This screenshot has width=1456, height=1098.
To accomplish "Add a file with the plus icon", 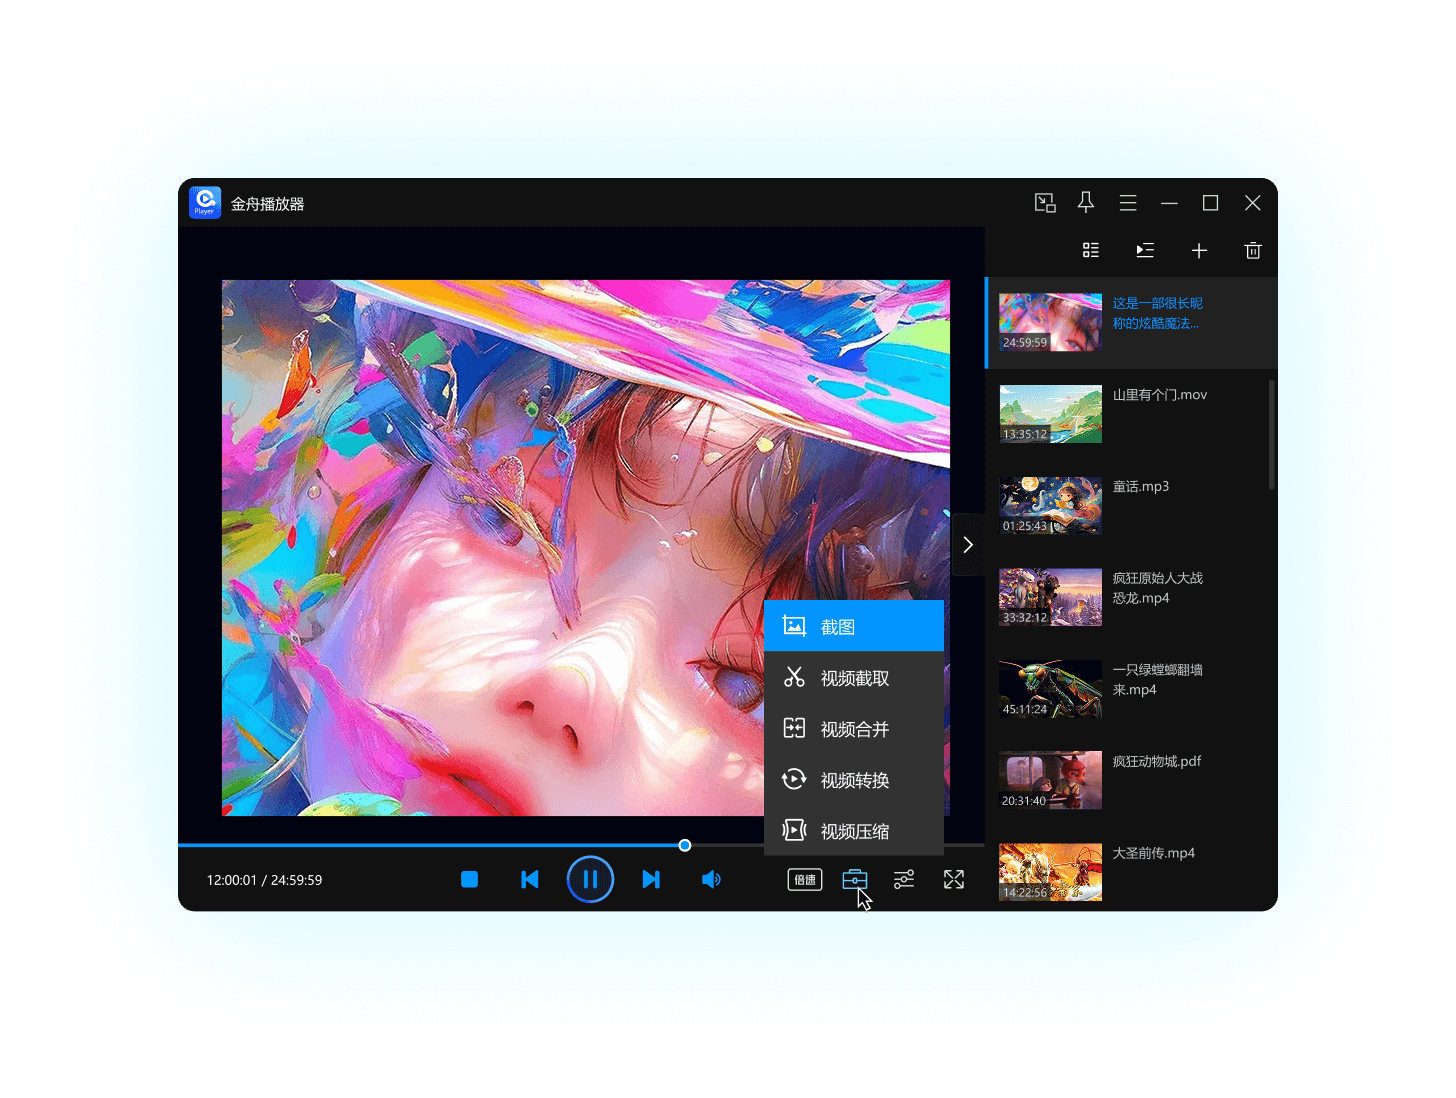I will pos(1199,251).
